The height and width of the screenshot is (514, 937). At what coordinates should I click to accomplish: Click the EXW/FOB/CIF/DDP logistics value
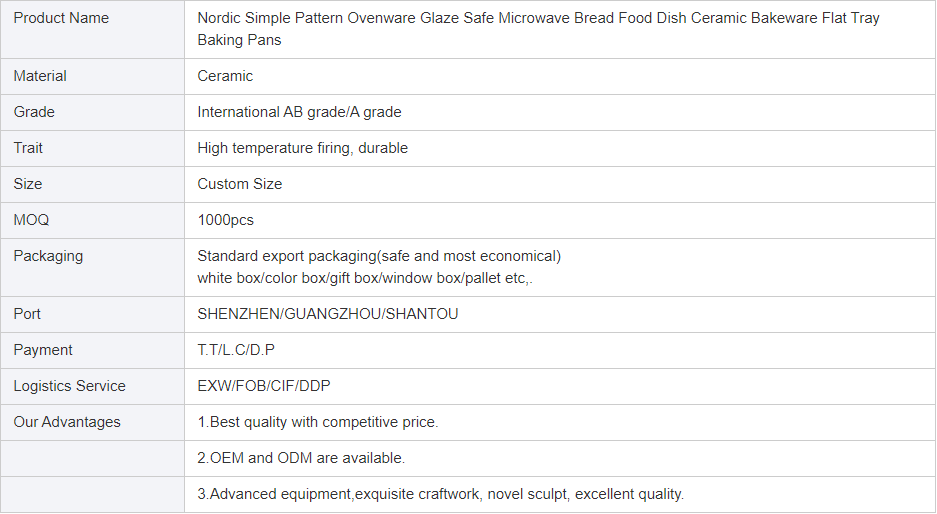pos(264,386)
